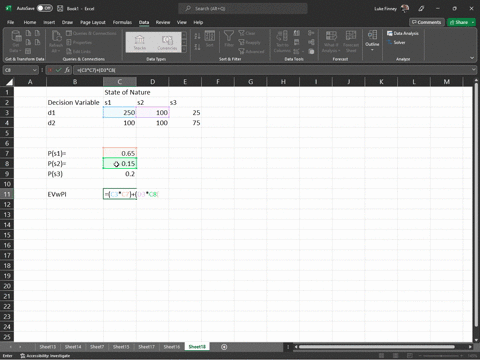Cancel formula entry with X button
This screenshot has width=480, height=360.
[50, 70]
